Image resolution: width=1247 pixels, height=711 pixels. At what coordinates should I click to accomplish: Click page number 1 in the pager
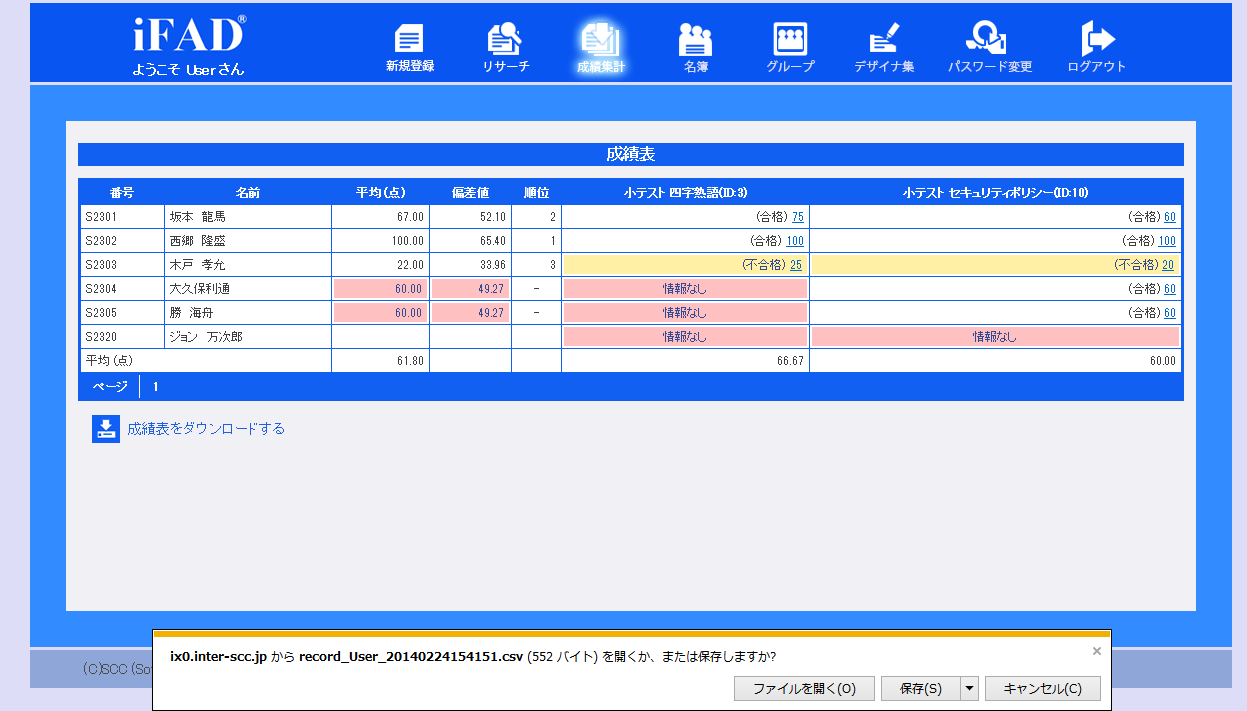click(156, 386)
